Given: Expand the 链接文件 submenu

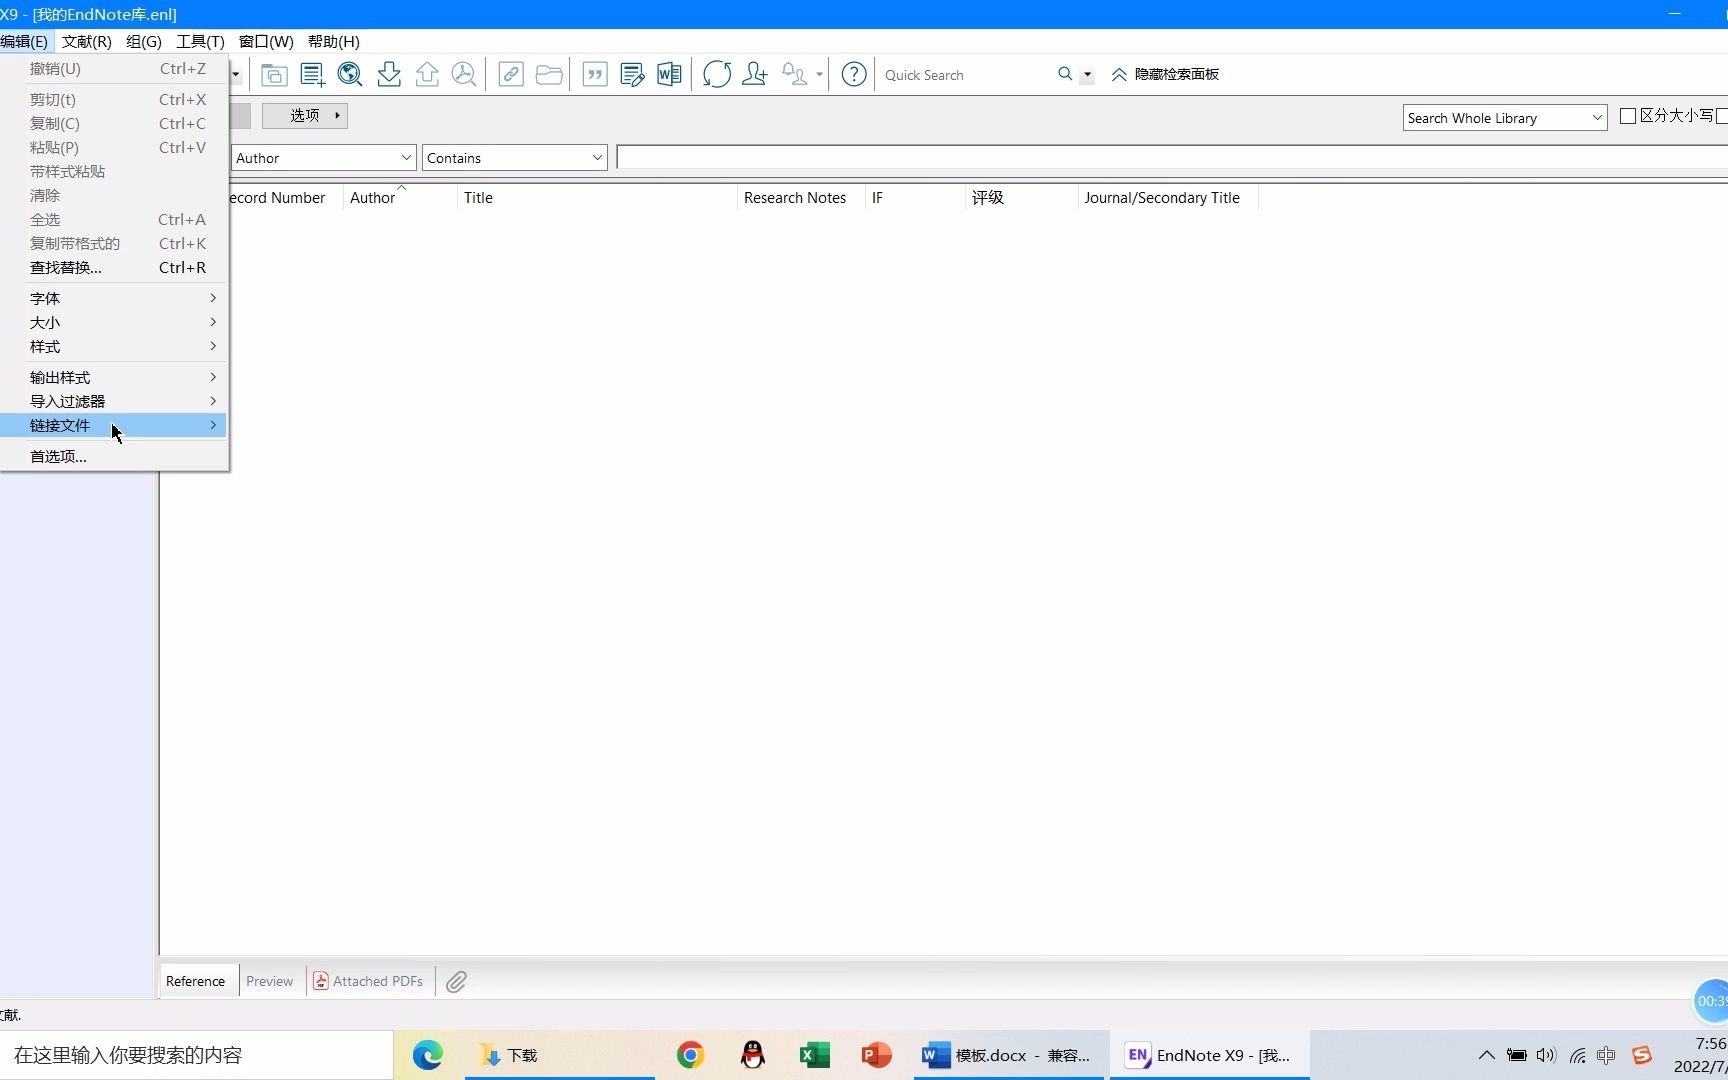Looking at the screenshot, I should click(113, 425).
